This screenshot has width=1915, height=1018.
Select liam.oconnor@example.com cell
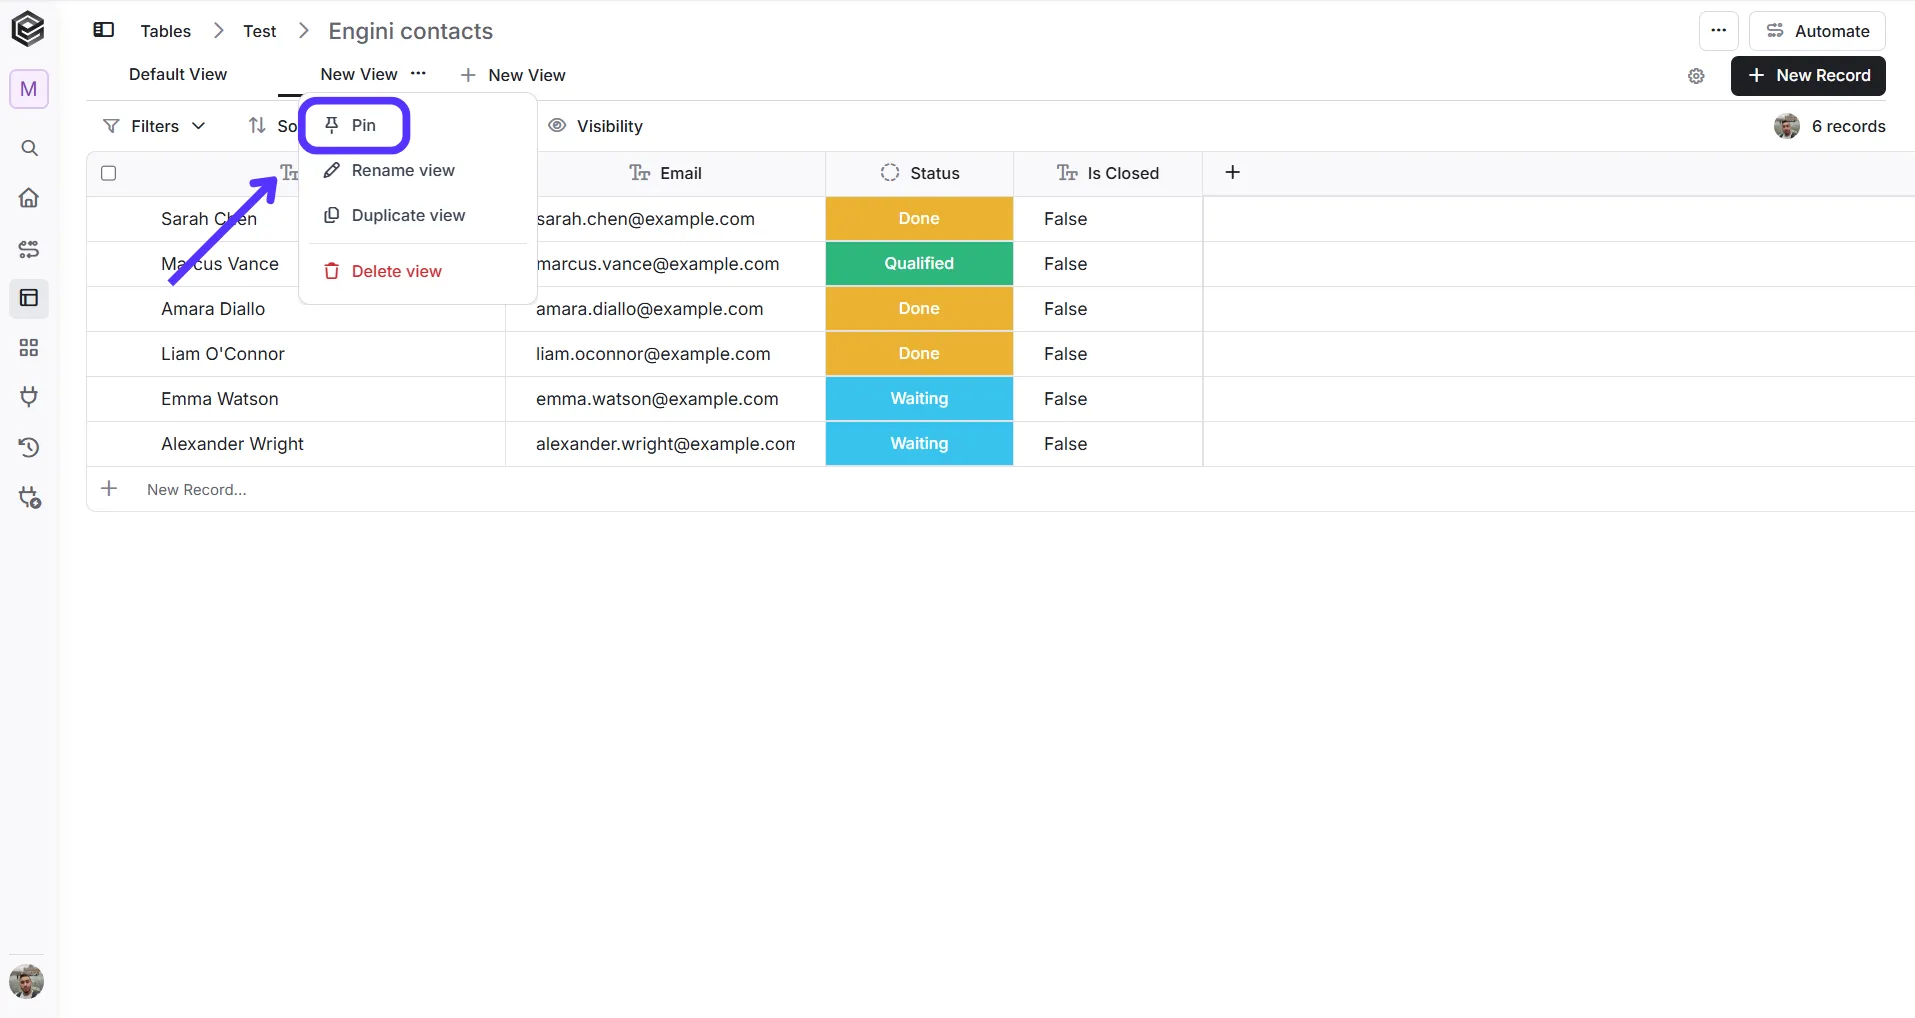pos(665,354)
